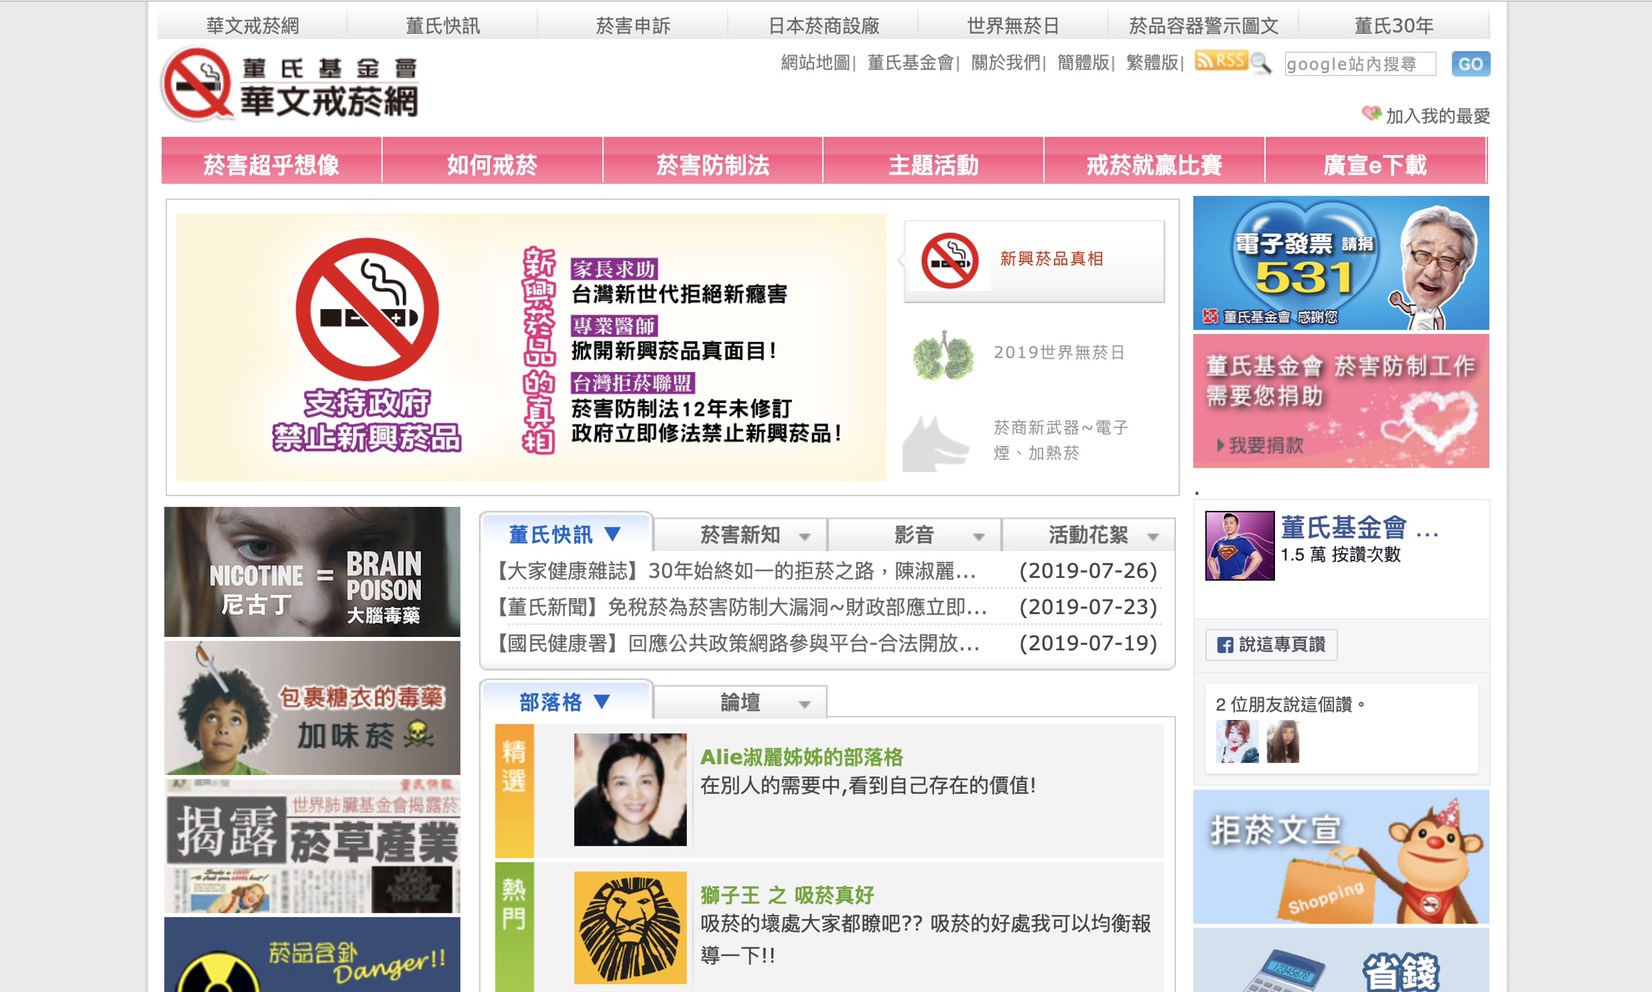The image size is (1652, 992).
Task: Open the 董氏基金會 header link
Action: [910, 62]
